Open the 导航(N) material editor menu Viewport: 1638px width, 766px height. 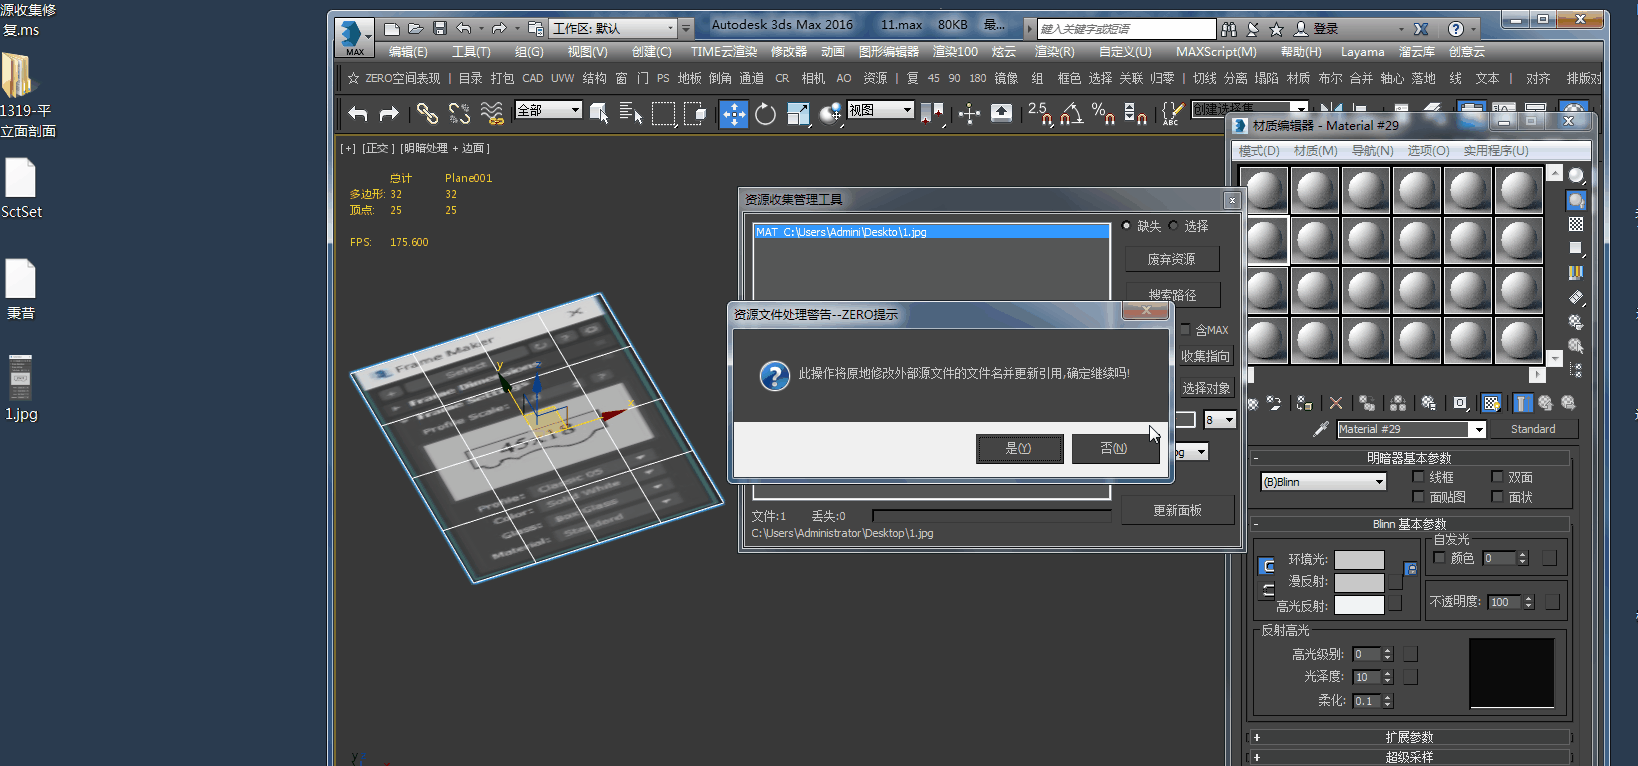point(1372,151)
